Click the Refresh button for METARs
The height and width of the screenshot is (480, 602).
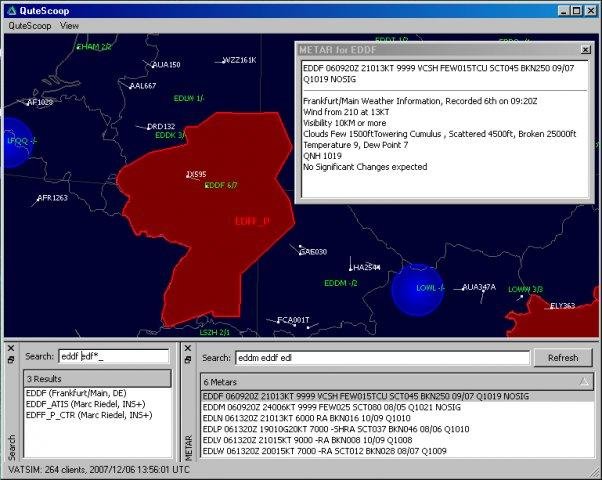pyautogui.click(x=563, y=358)
